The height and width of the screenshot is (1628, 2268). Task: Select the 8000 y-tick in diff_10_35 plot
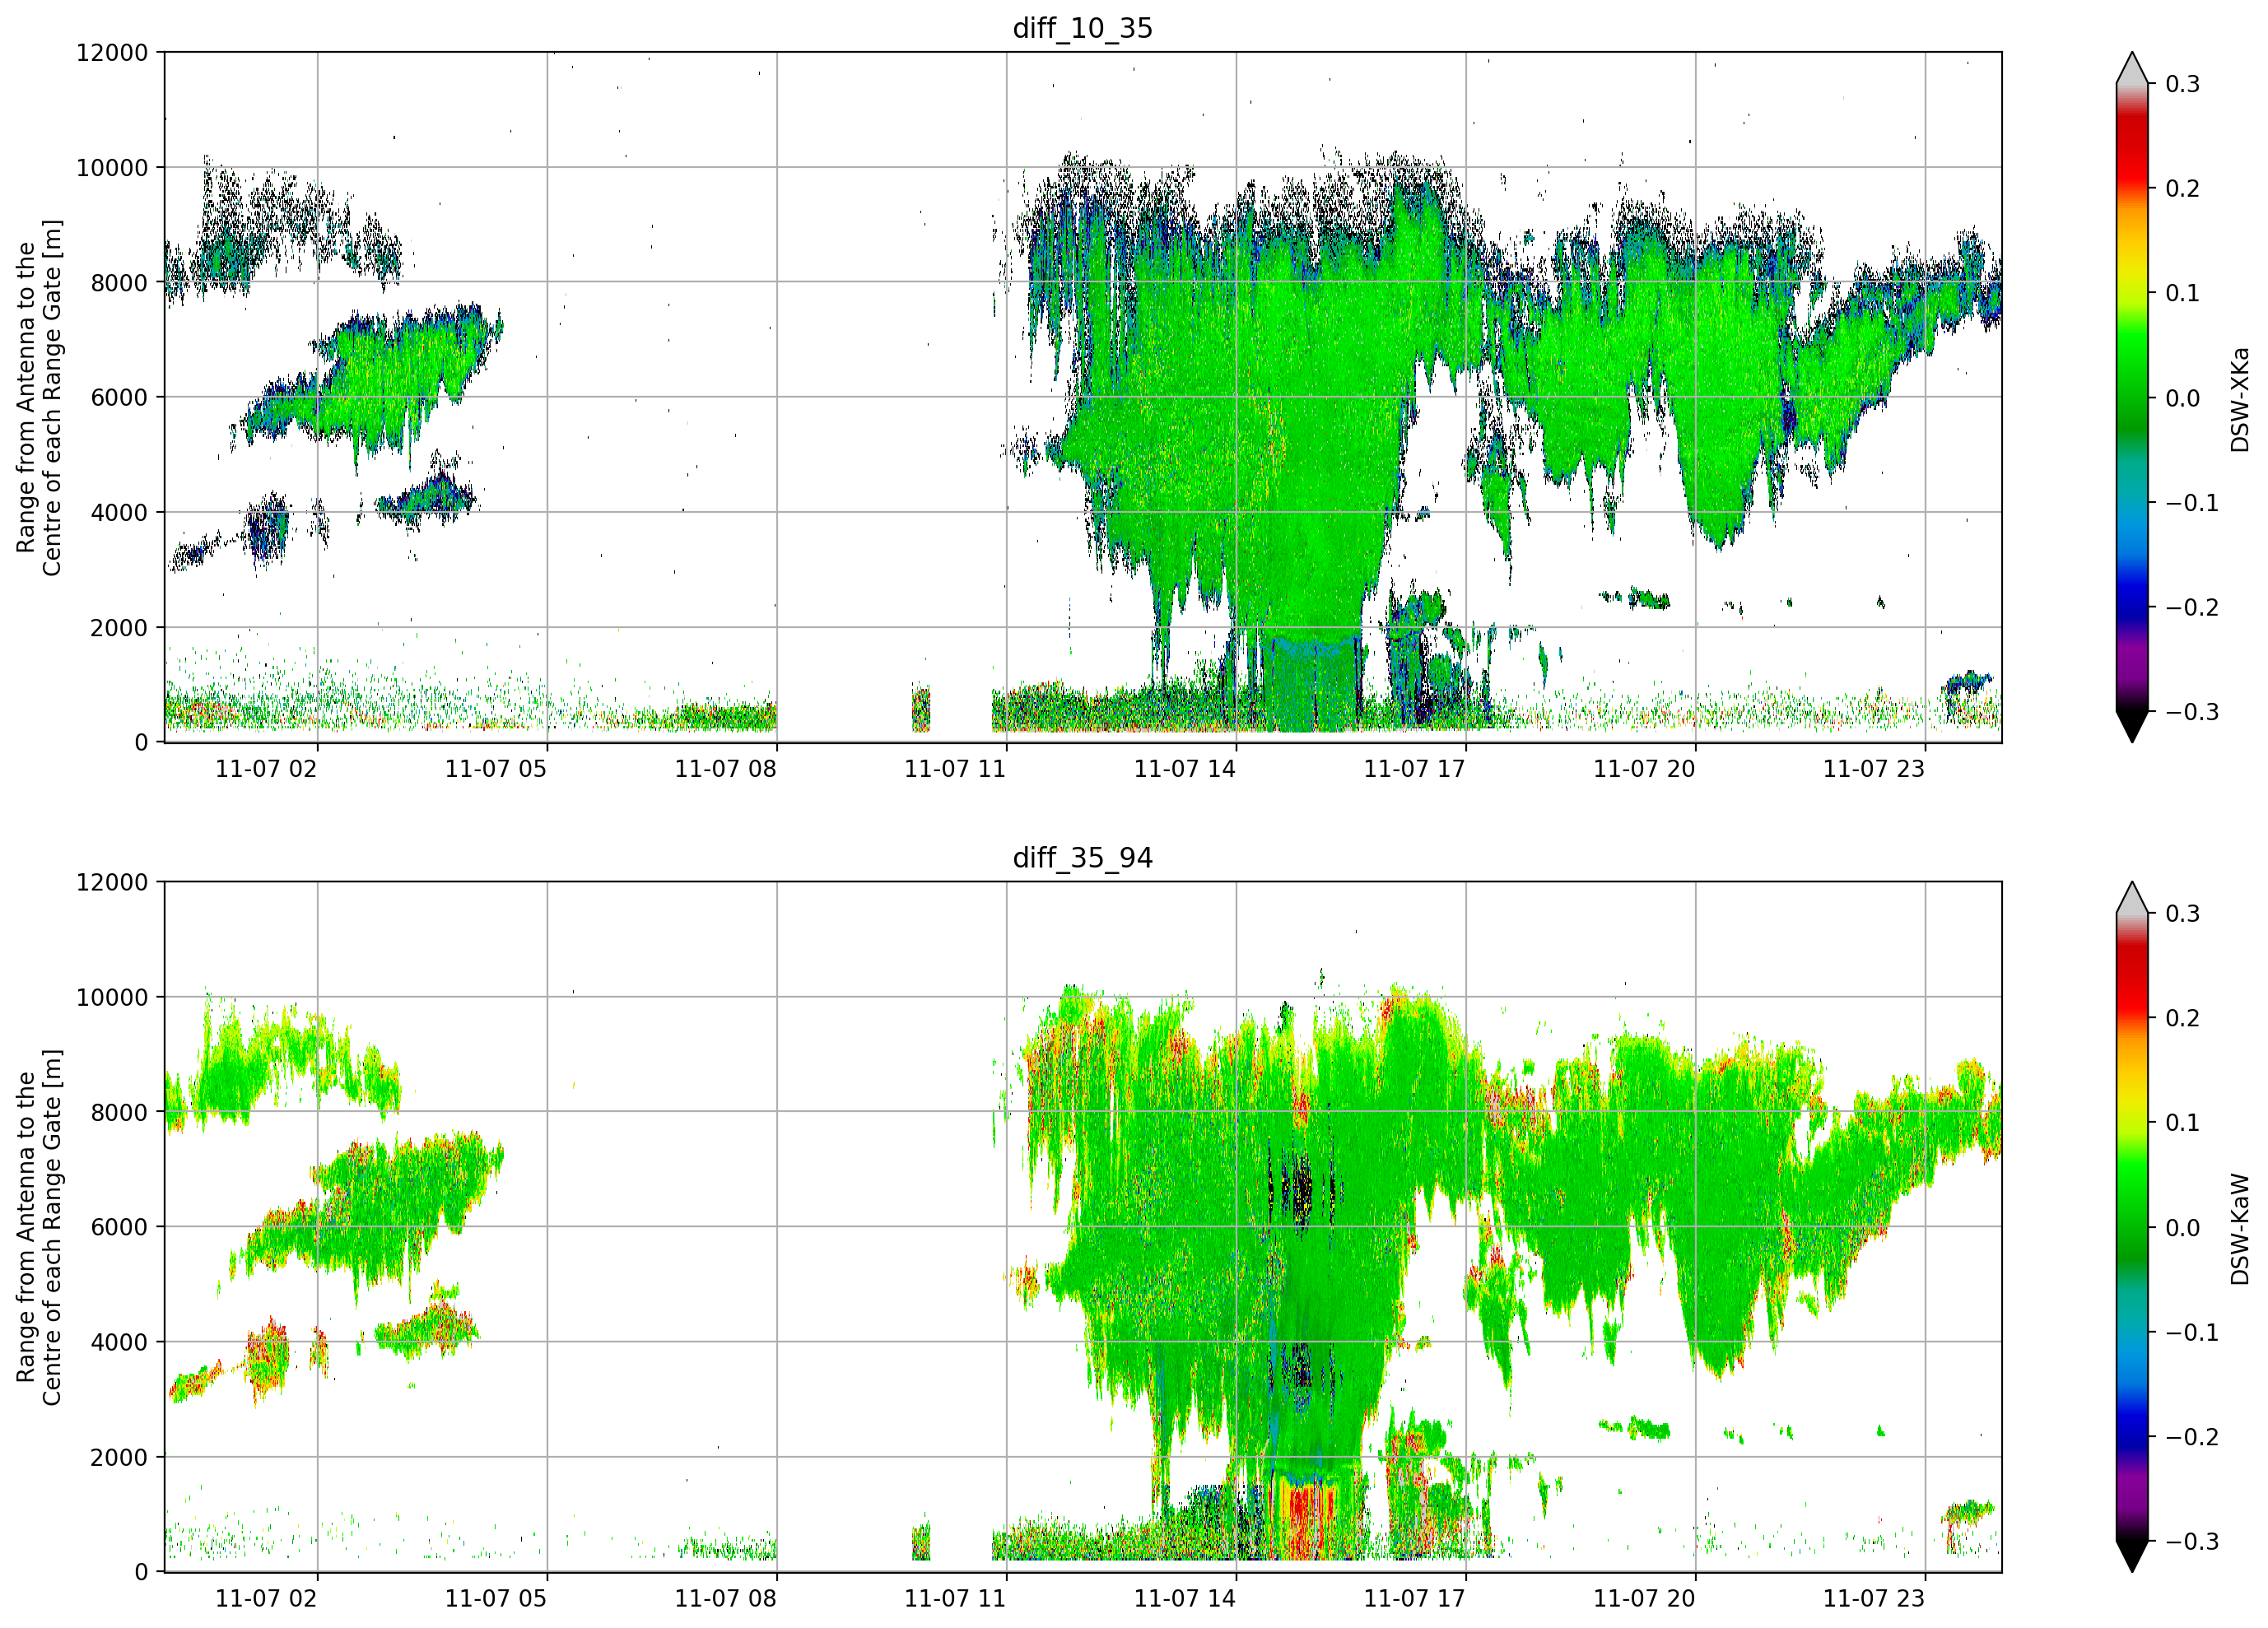(119, 283)
